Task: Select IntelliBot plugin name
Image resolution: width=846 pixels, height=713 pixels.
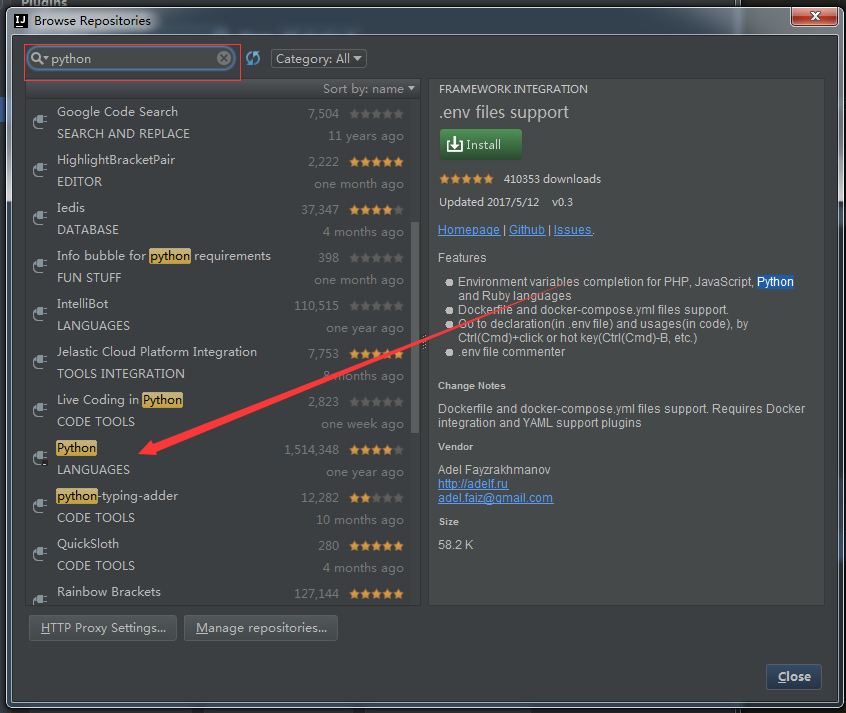Action: [83, 304]
